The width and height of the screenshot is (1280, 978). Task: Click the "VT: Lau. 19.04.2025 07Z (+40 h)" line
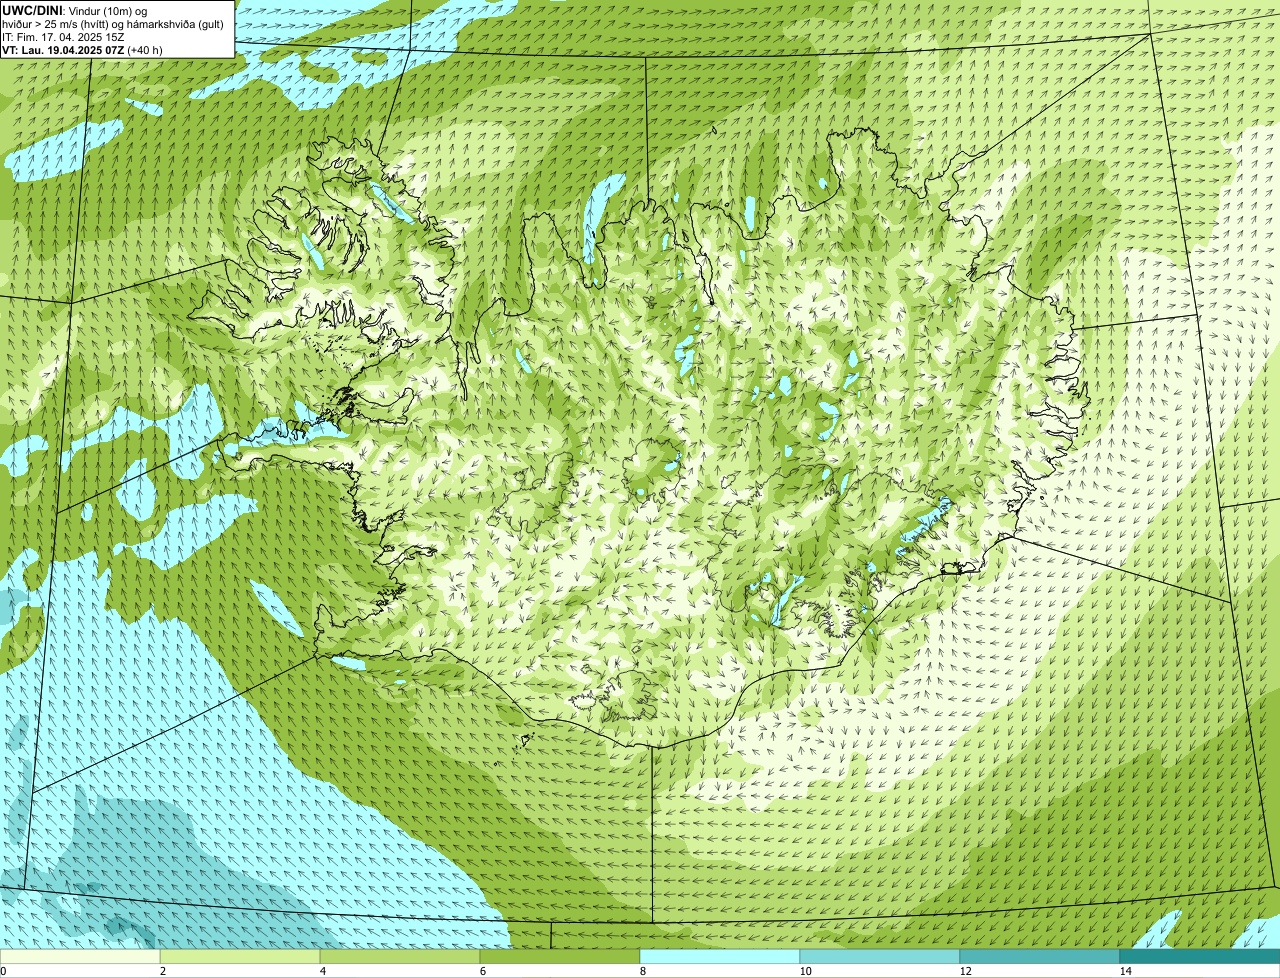pyautogui.click(x=82, y=49)
